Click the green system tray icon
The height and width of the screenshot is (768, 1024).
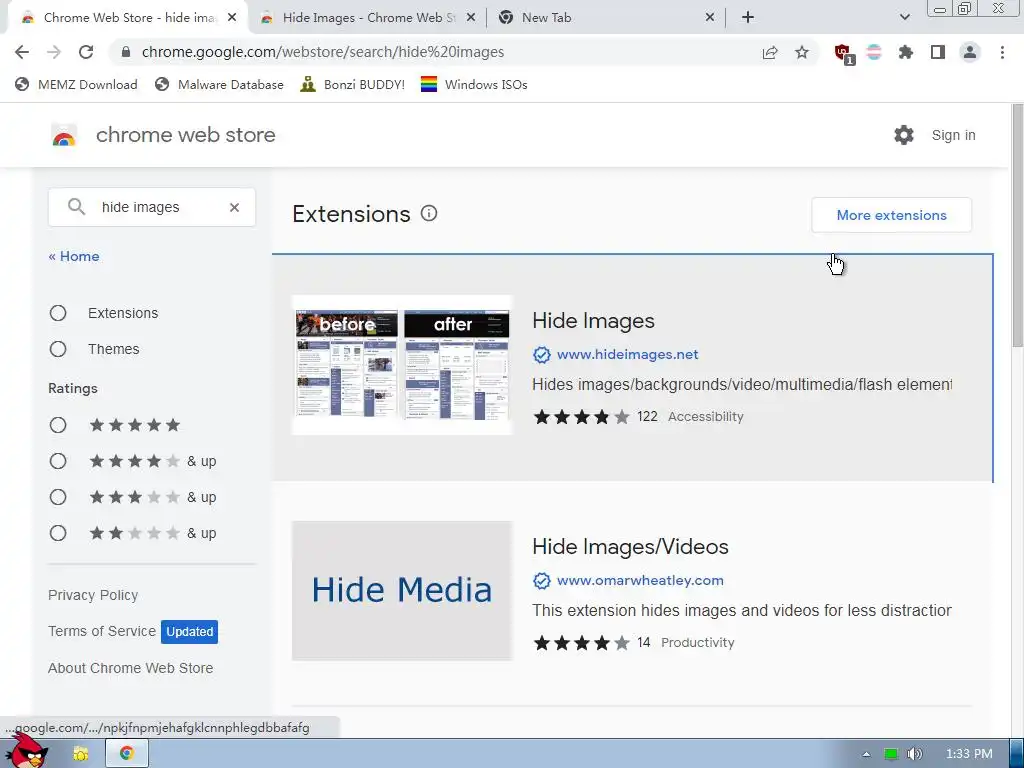(x=891, y=754)
